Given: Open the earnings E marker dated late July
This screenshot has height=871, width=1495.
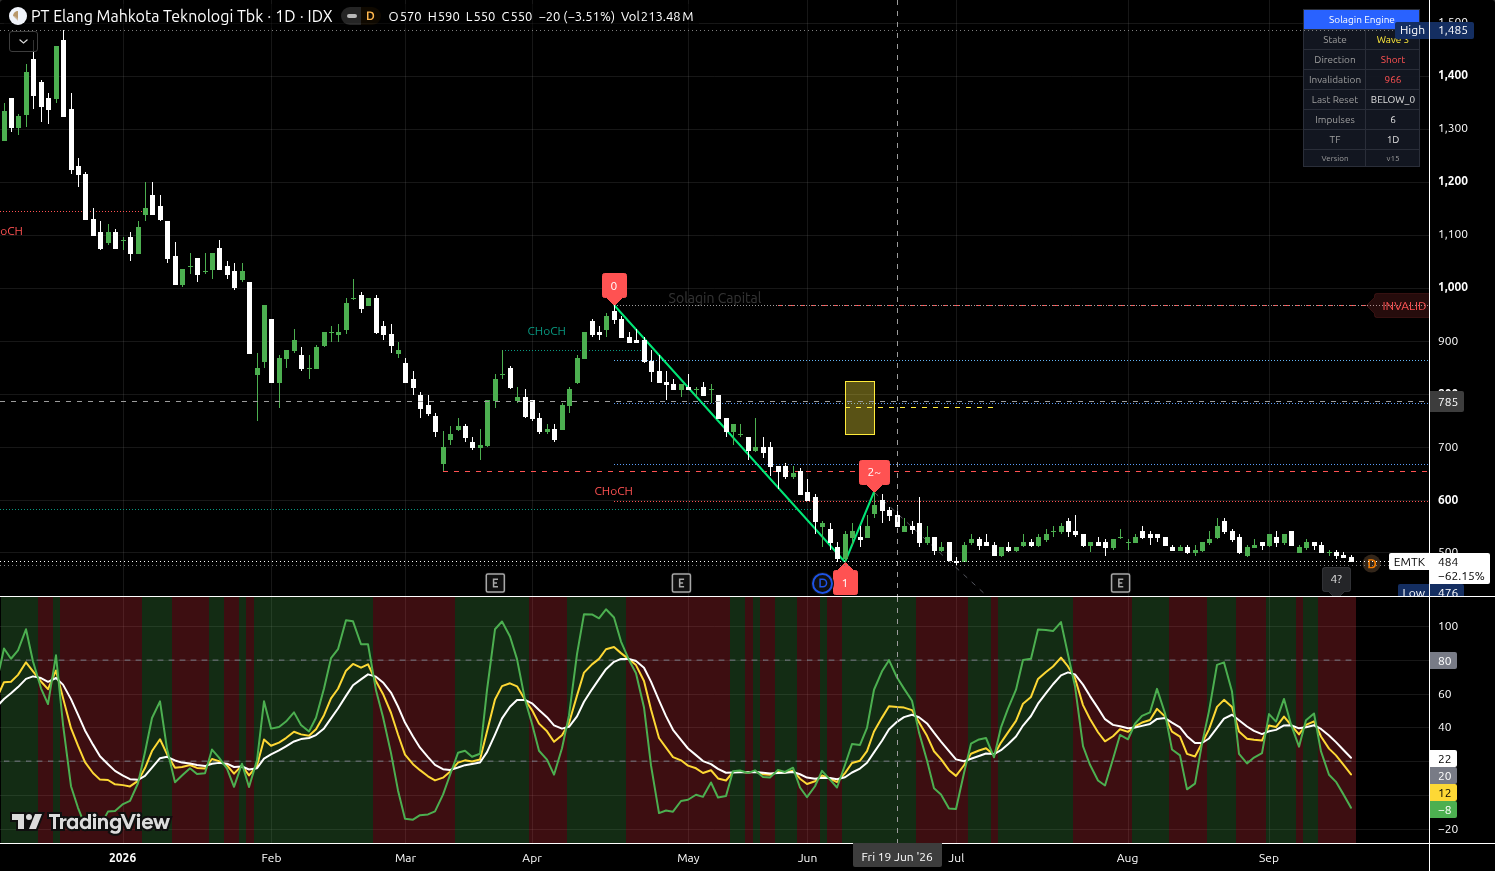Looking at the screenshot, I should pos(1120,583).
